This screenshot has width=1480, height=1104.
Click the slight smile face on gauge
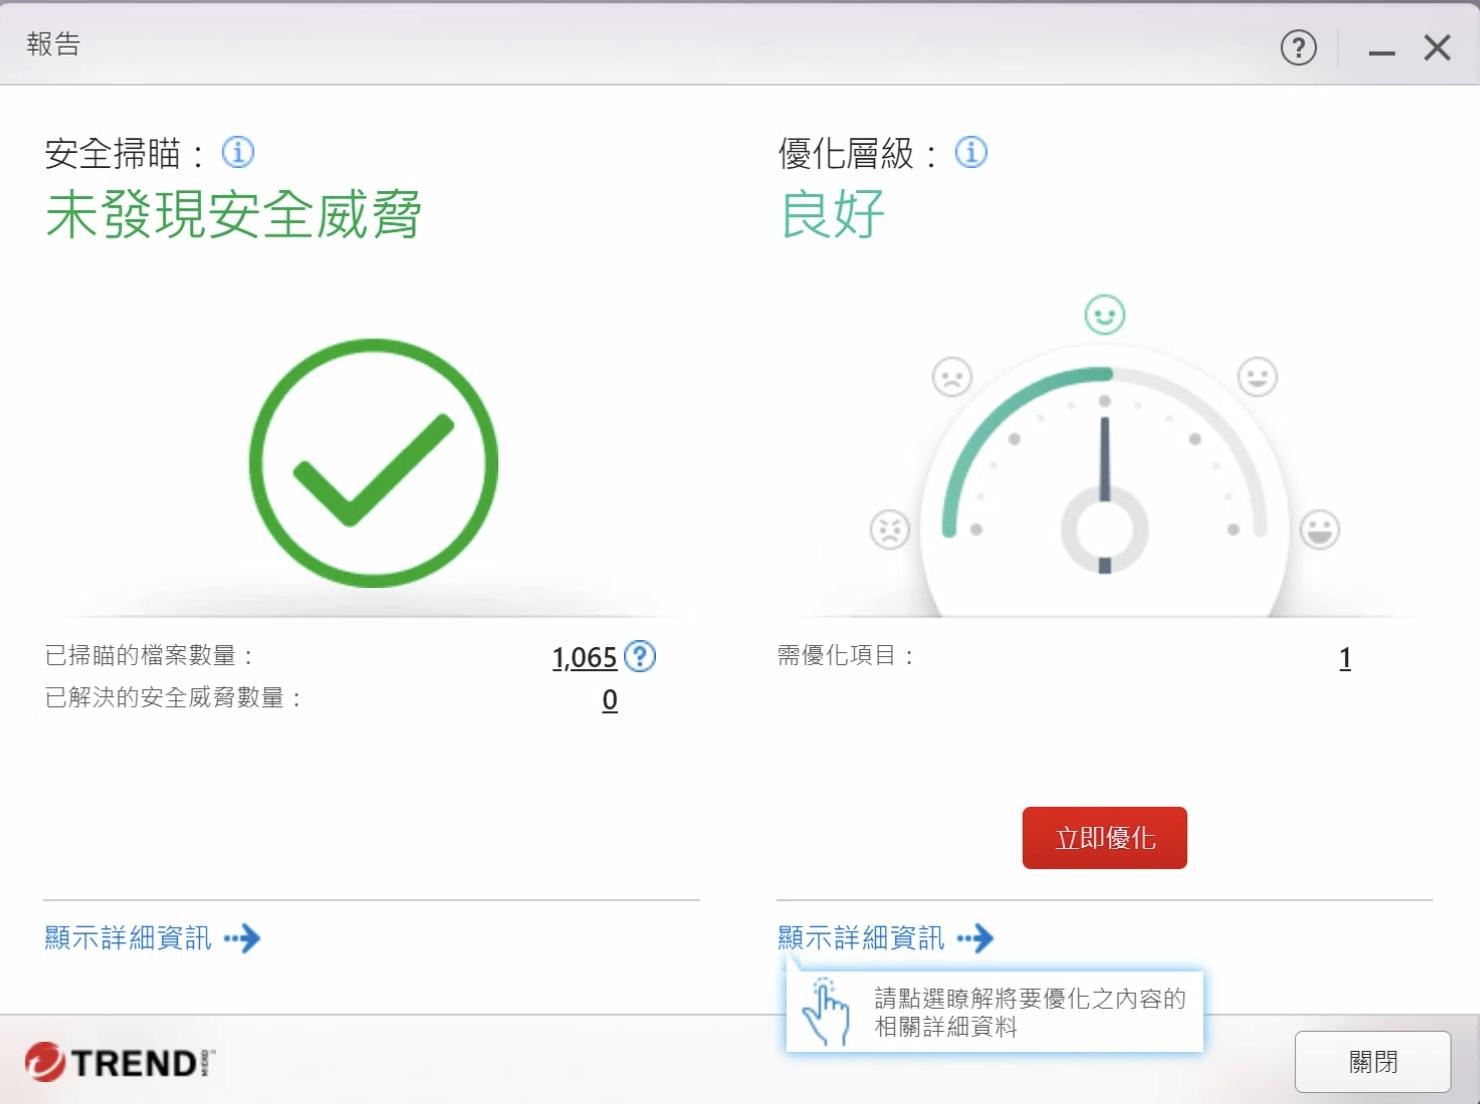pos(1257,377)
